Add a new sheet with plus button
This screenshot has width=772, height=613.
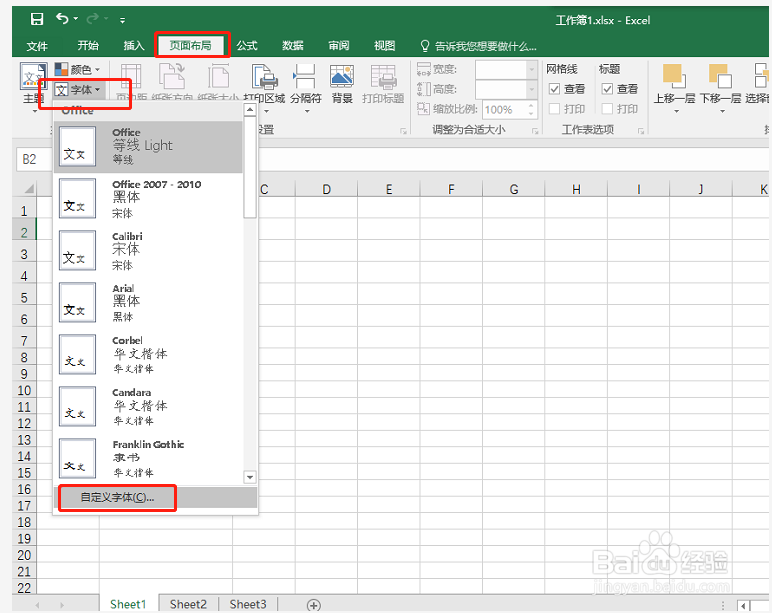314,605
